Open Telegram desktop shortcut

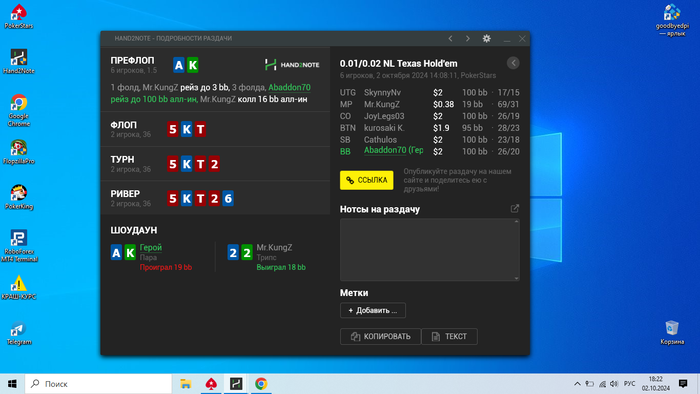(x=19, y=333)
